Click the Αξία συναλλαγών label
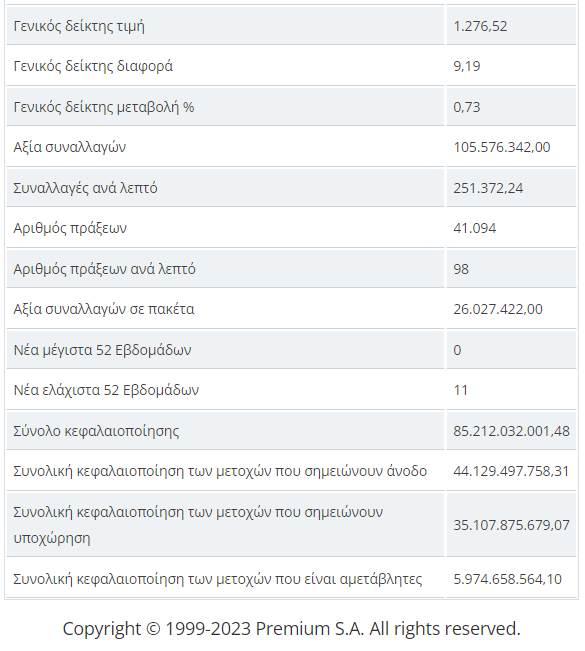 [69, 147]
